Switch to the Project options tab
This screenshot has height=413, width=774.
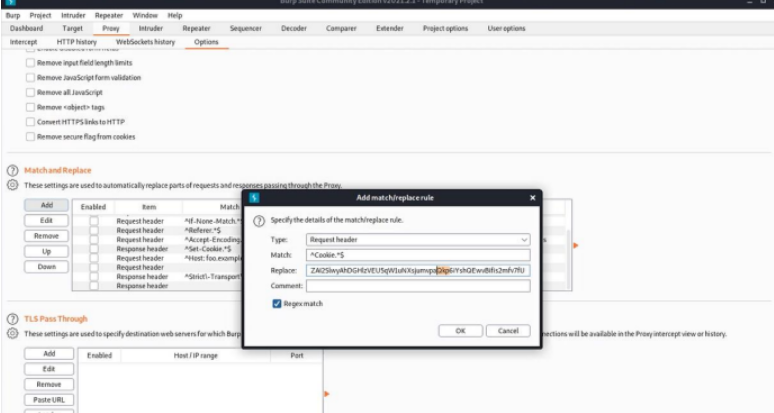click(x=445, y=29)
